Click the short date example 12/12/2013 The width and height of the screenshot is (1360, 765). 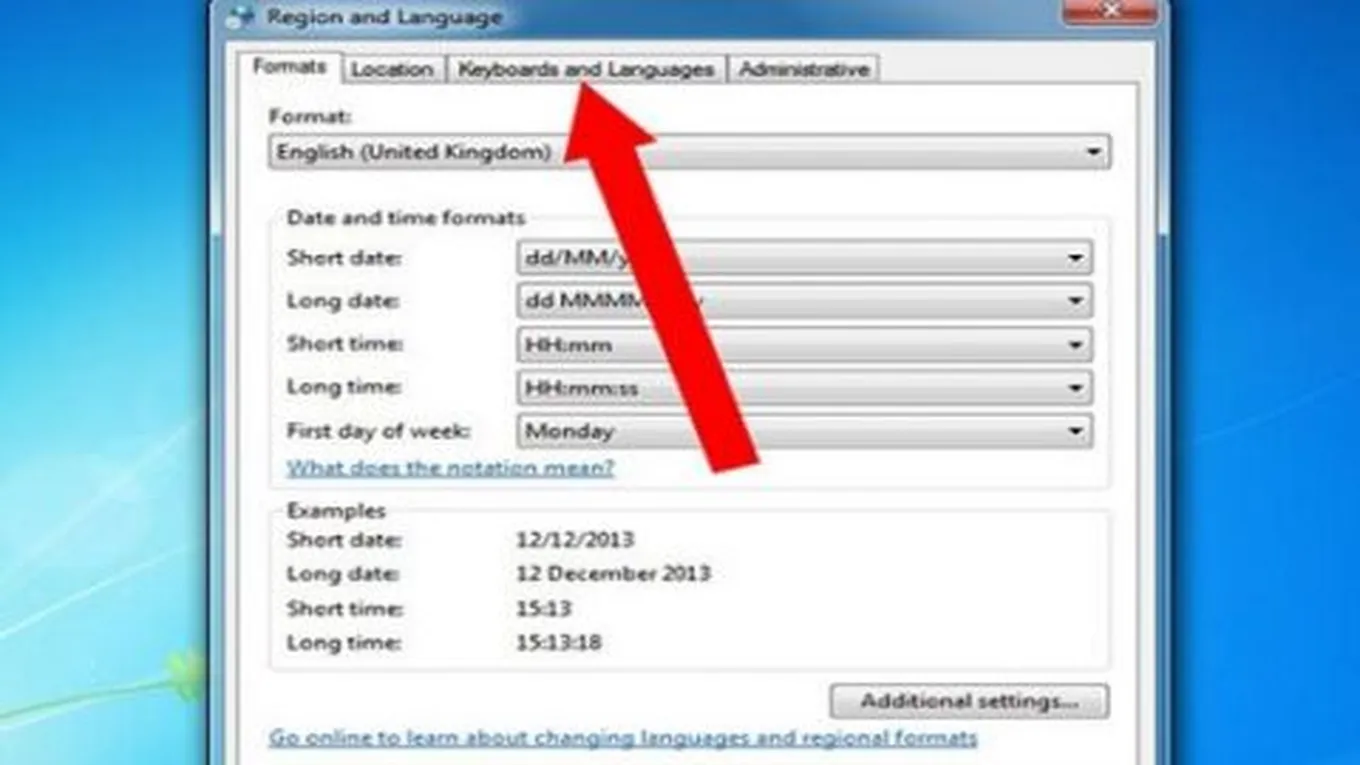574,540
